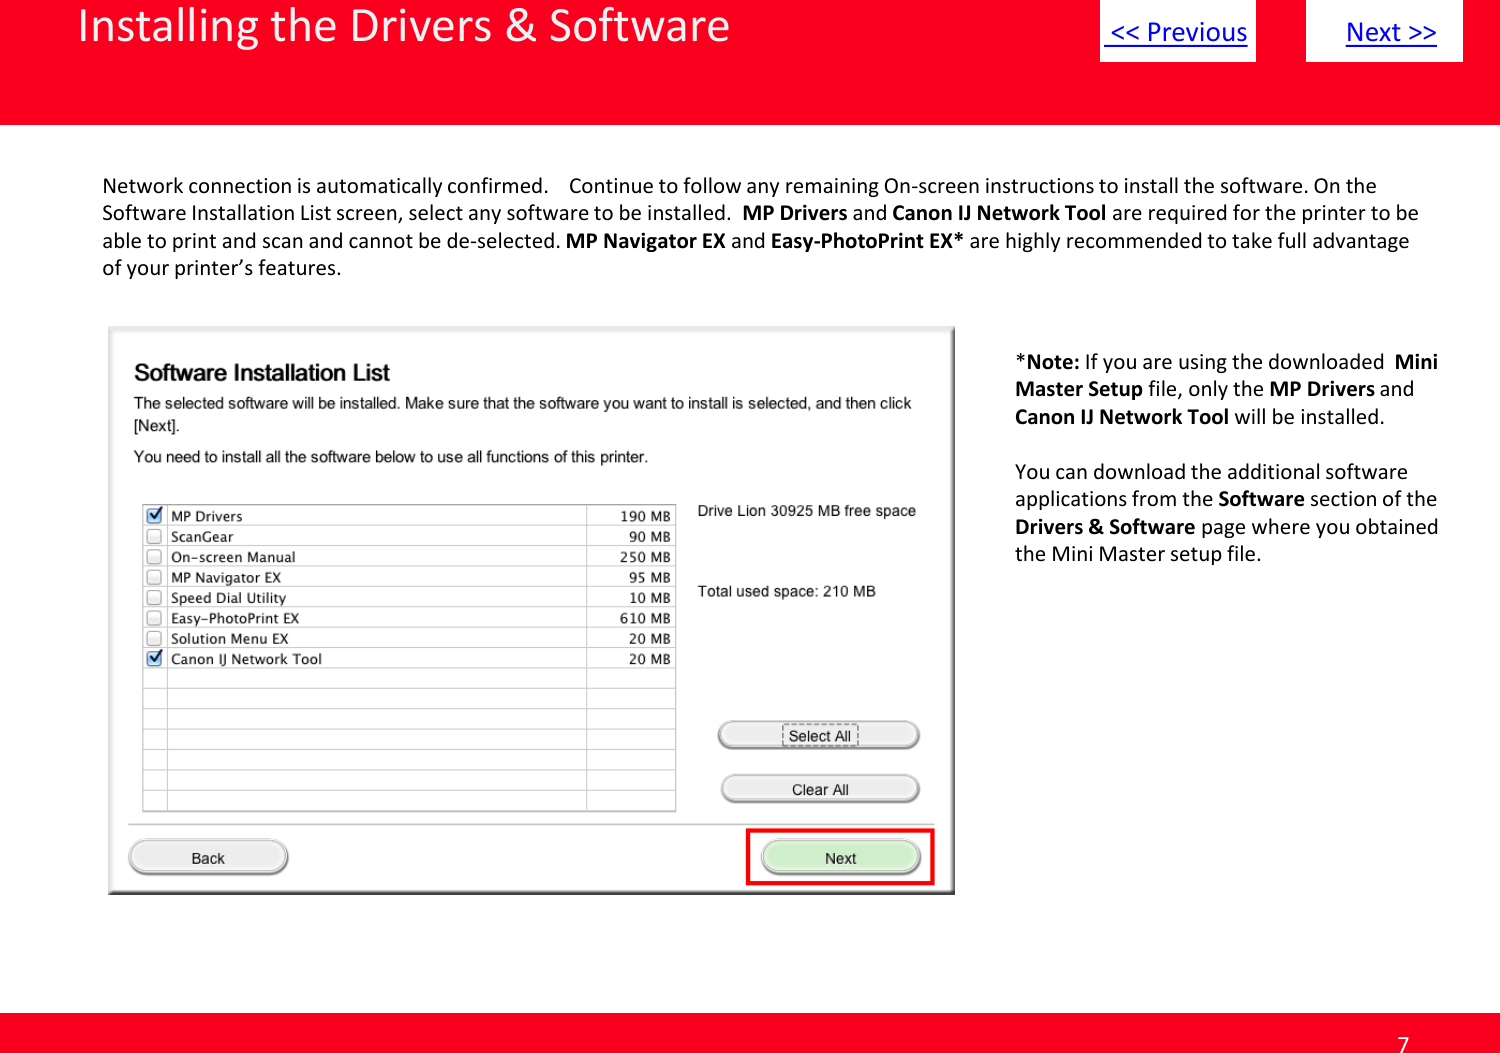The width and height of the screenshot is (1500, 1053).
Task: Click the 10 MB size value
Action: click(x=650, y=598)
